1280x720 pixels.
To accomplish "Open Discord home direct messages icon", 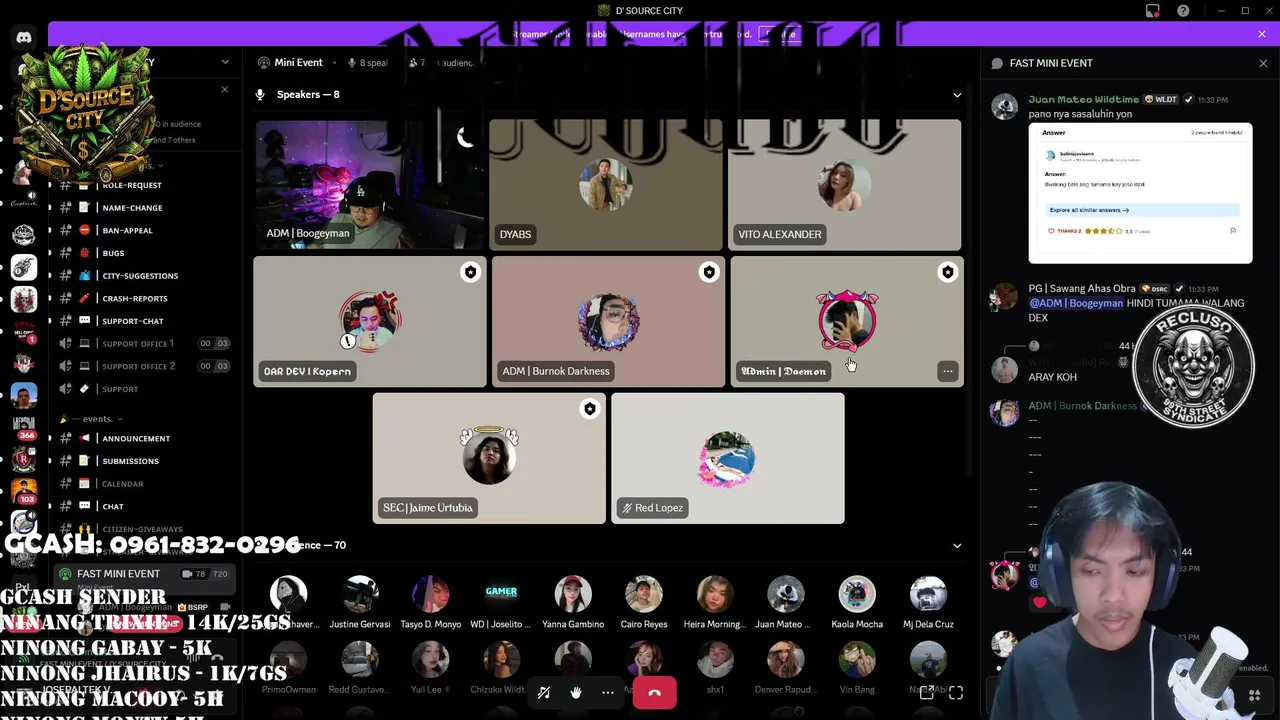I will tap(24, 38).
